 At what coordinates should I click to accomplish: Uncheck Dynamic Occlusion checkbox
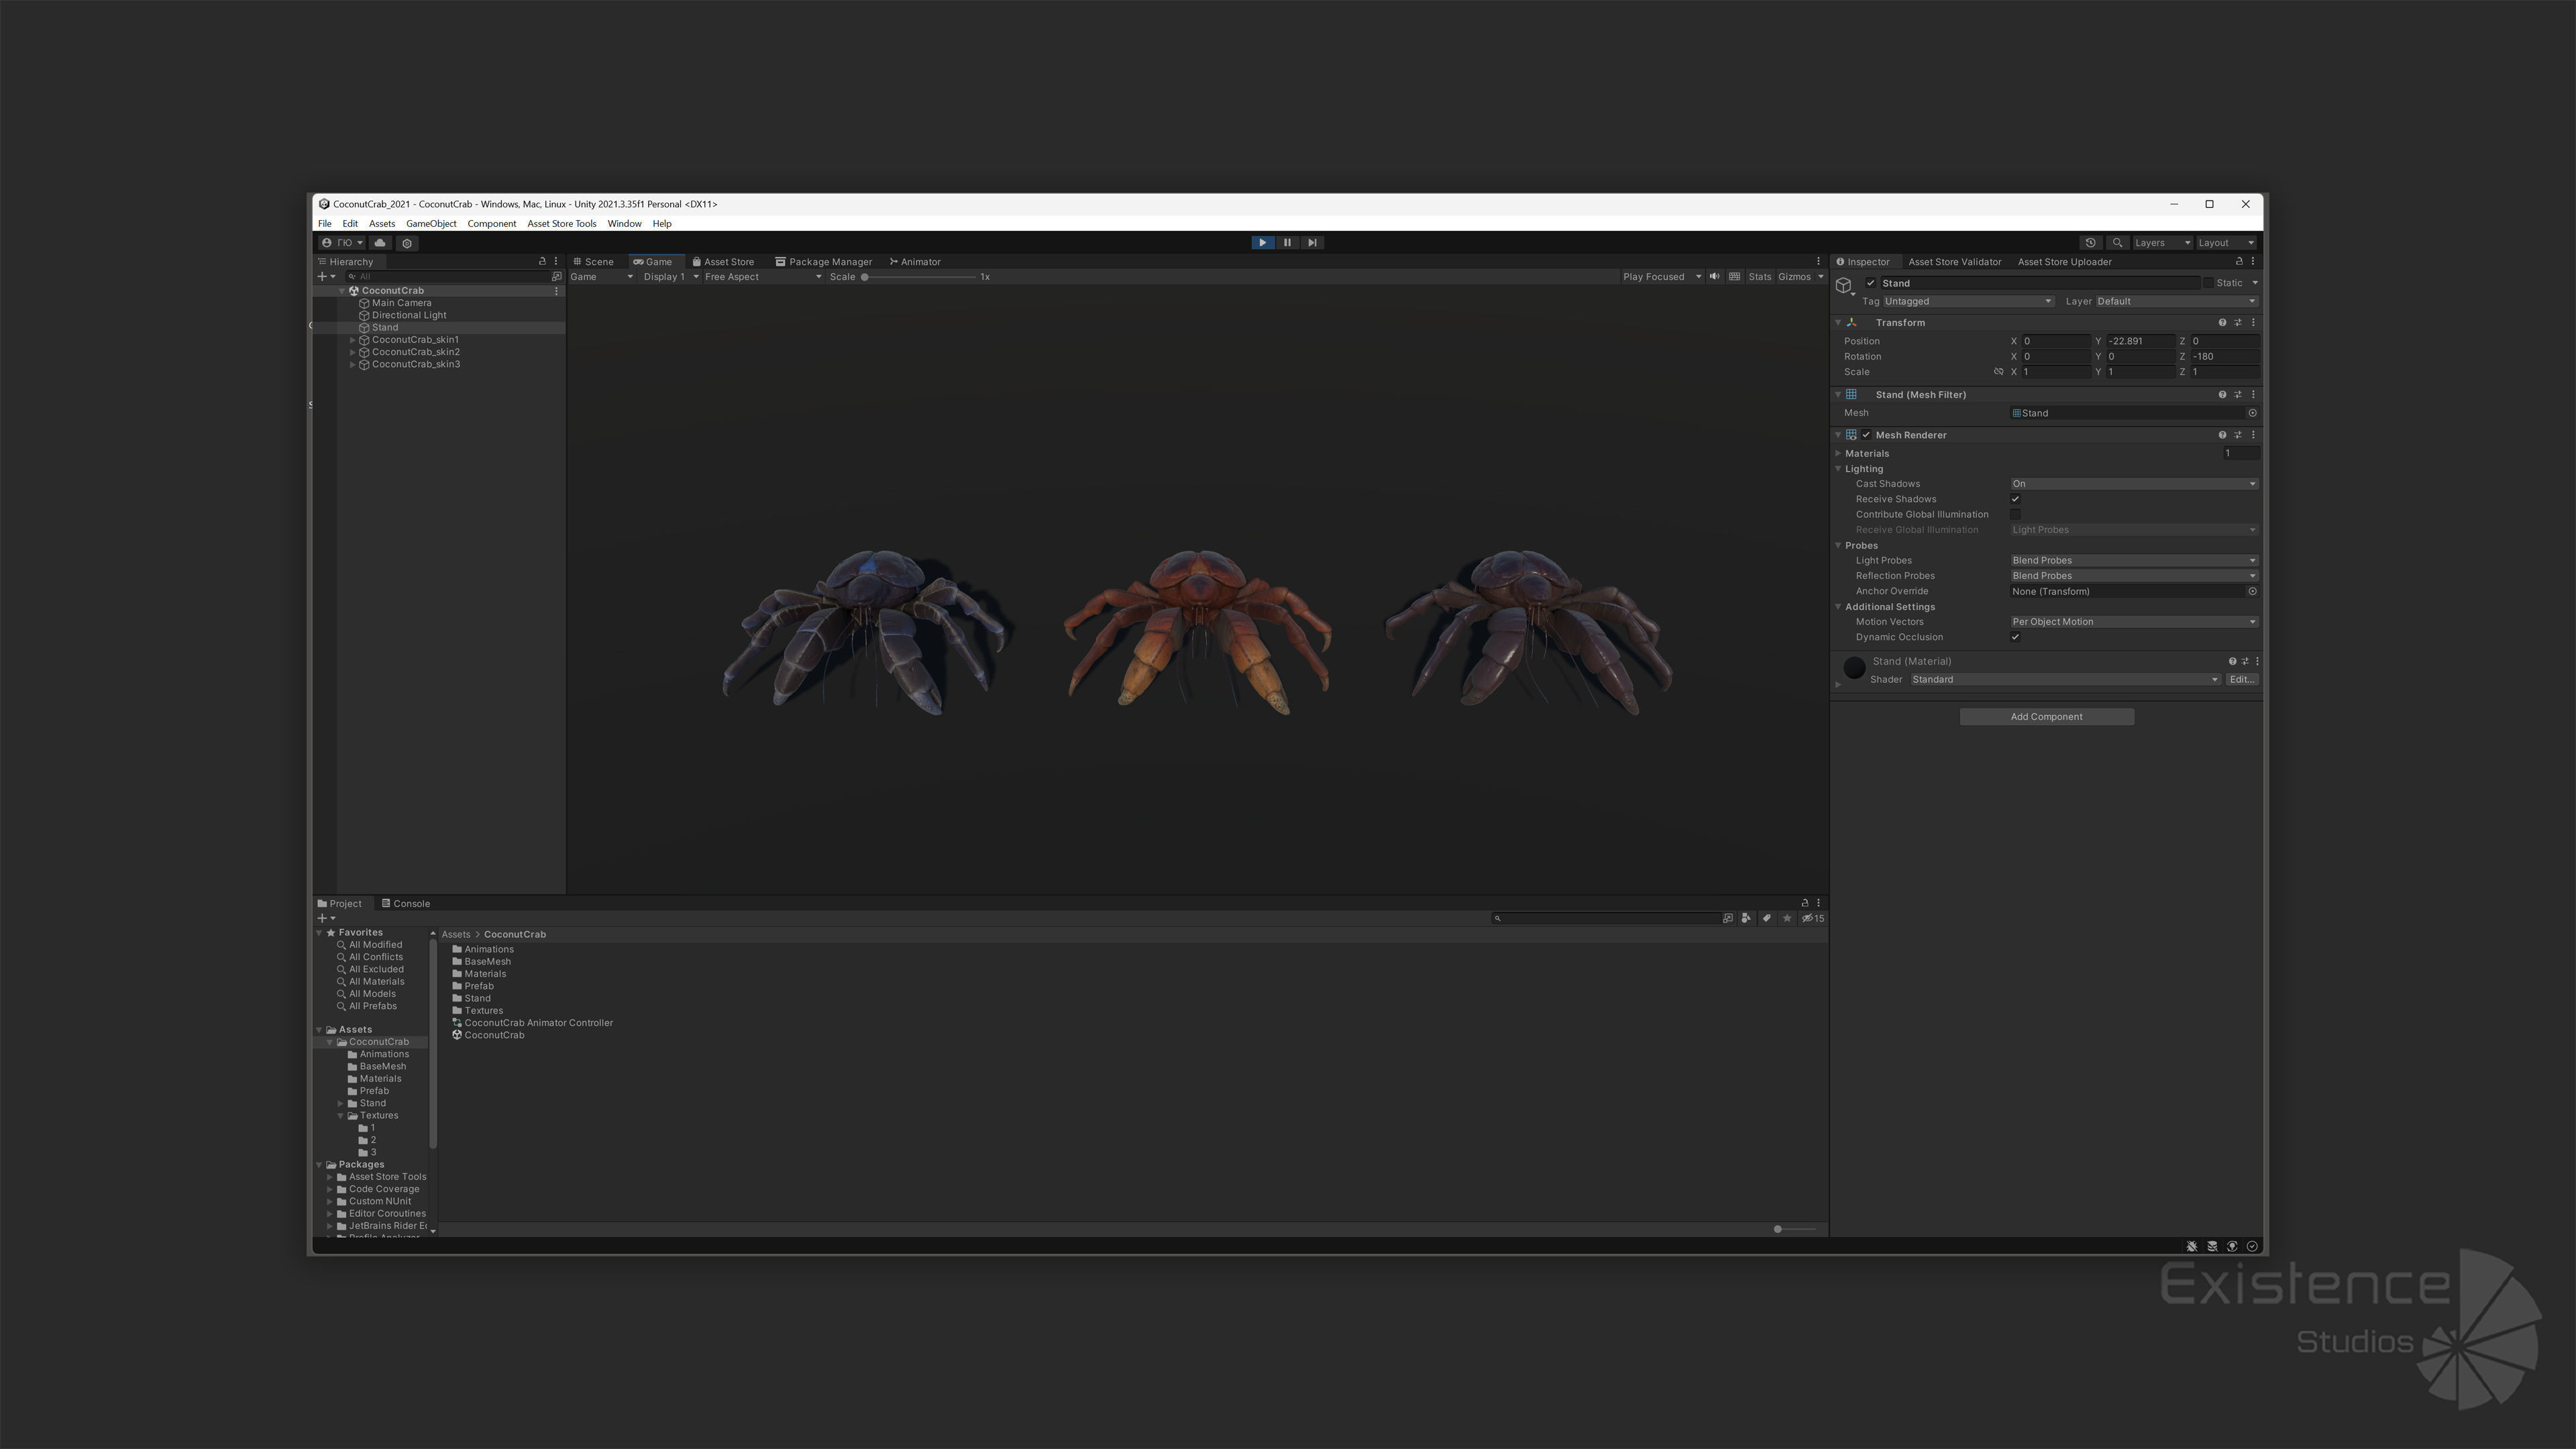coord(2015,638)
